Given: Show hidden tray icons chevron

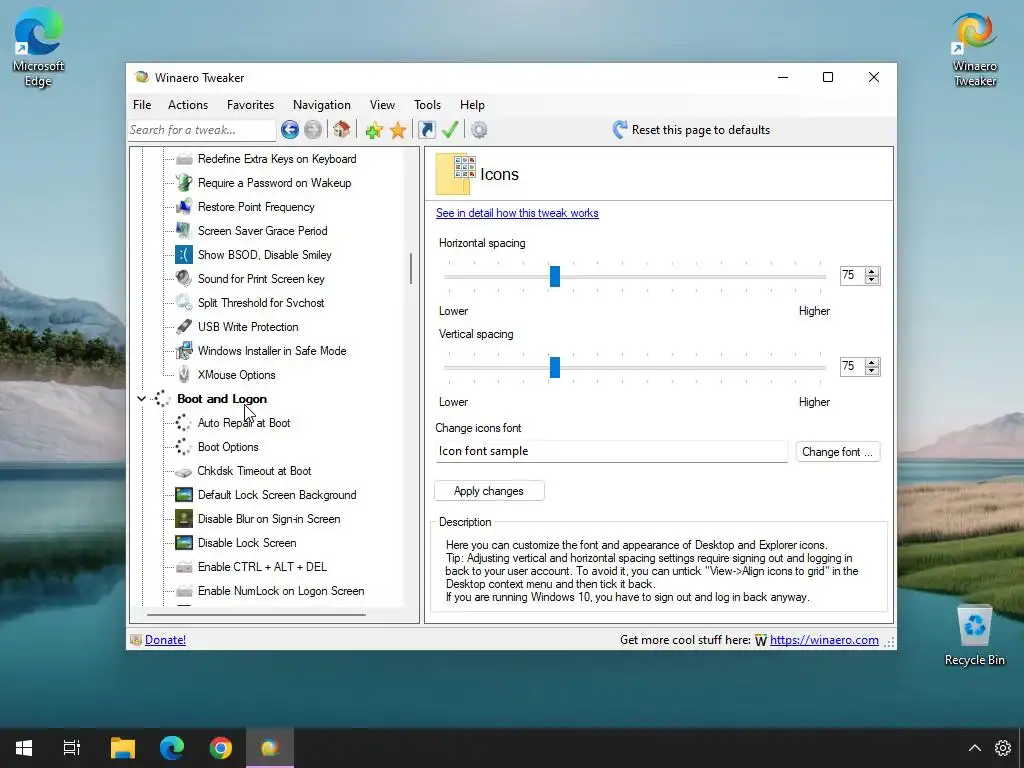Looking at the screenshot, I should pyautogui.click(x=974, y=748).
